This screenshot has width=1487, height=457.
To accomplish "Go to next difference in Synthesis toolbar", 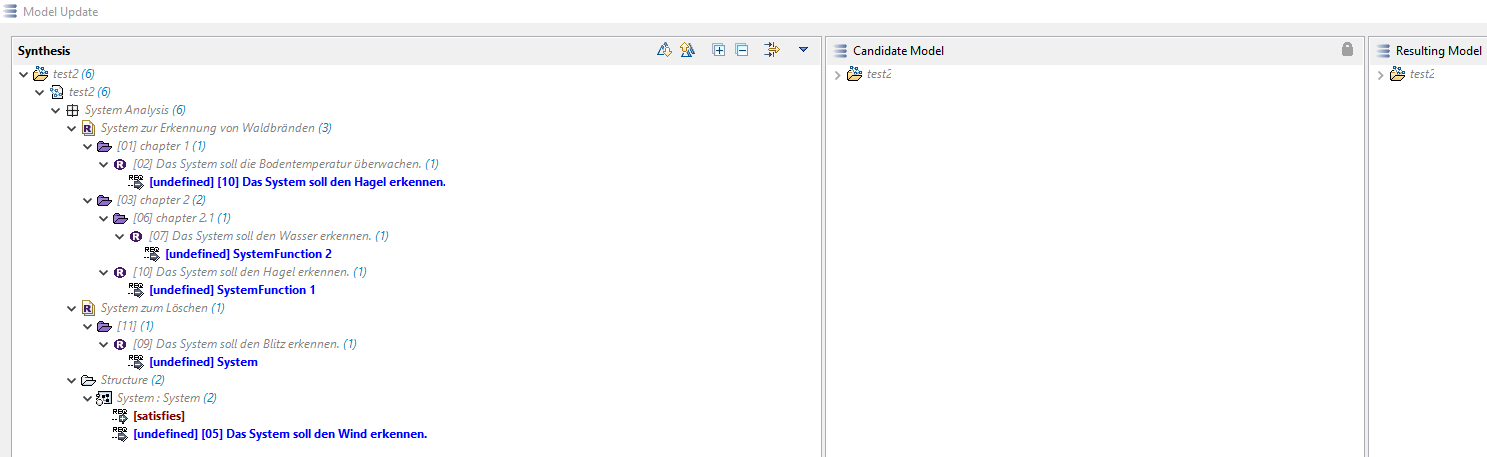I will tap(664, 50).
